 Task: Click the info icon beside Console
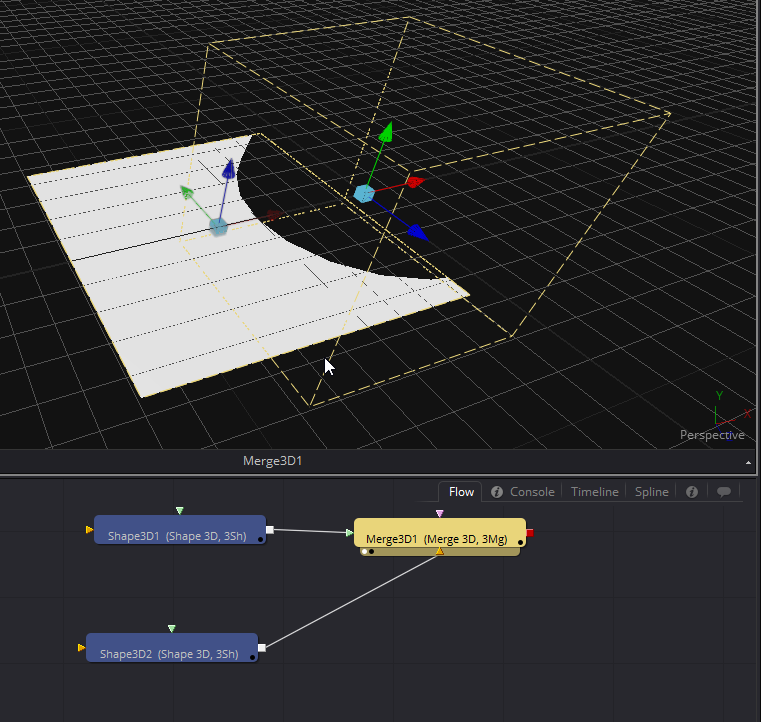[496, 492]
